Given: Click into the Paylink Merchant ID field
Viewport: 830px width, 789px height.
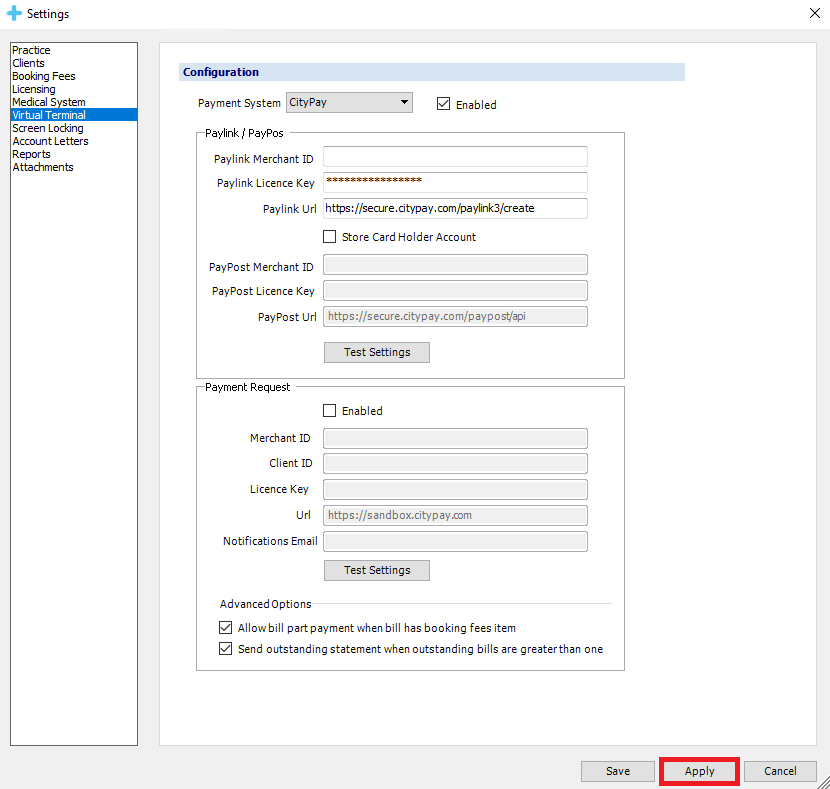Looking at the screenshot, I should click(455, 157).
